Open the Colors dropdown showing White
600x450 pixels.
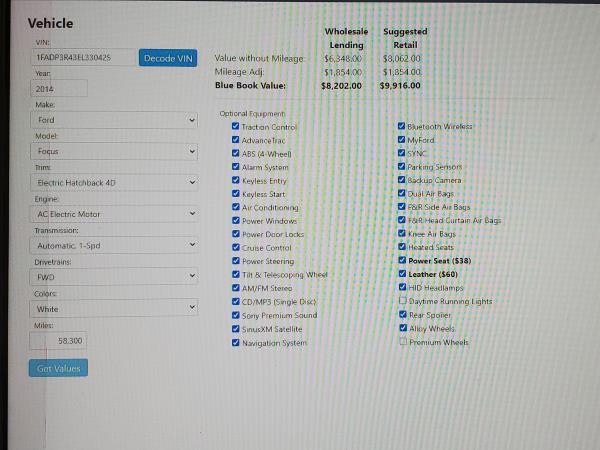[x=113, y=309]
